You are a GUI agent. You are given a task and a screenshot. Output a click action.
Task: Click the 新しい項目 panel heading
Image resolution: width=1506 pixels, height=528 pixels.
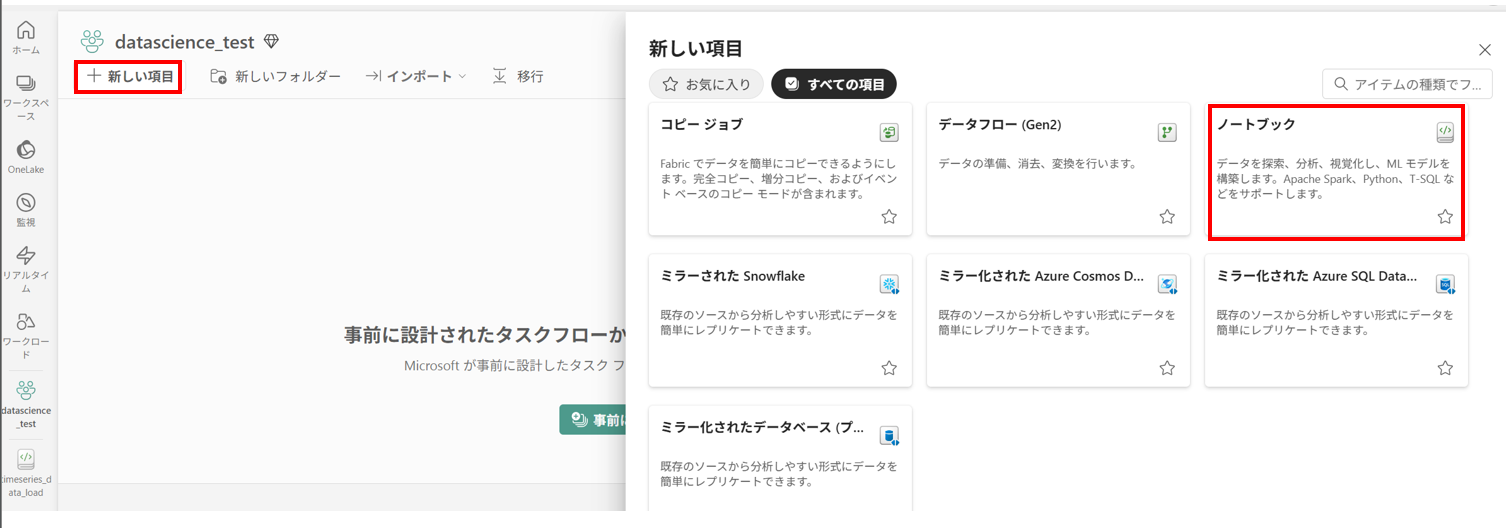point(696,48)
